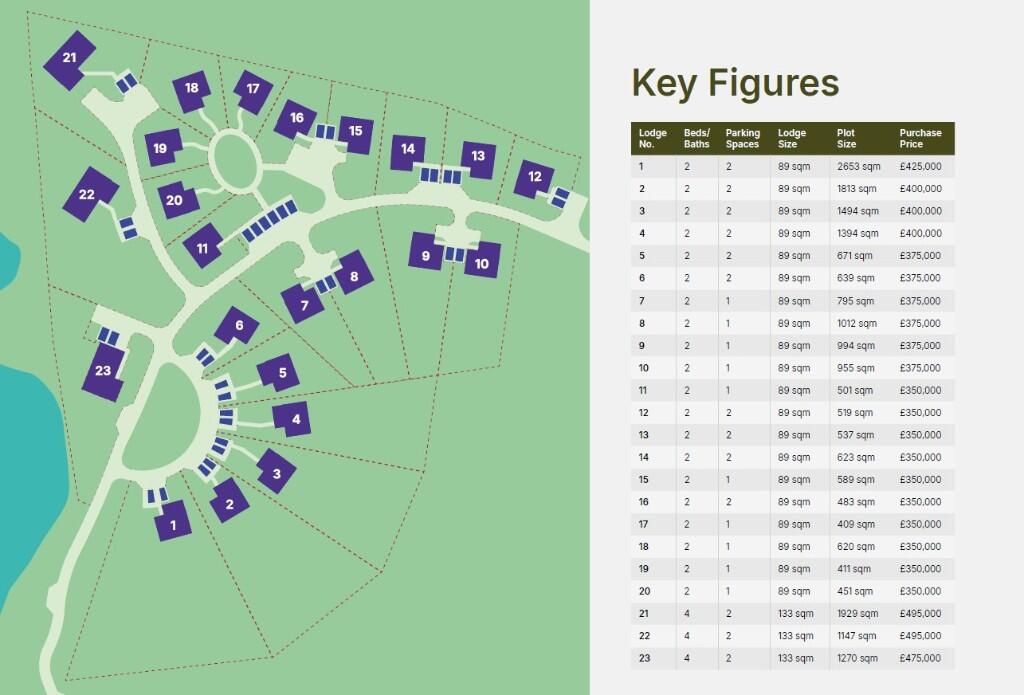The image size is (1024, 695).
Task: Click the Parking Spaces column header
Action: (x=742, y=138)
